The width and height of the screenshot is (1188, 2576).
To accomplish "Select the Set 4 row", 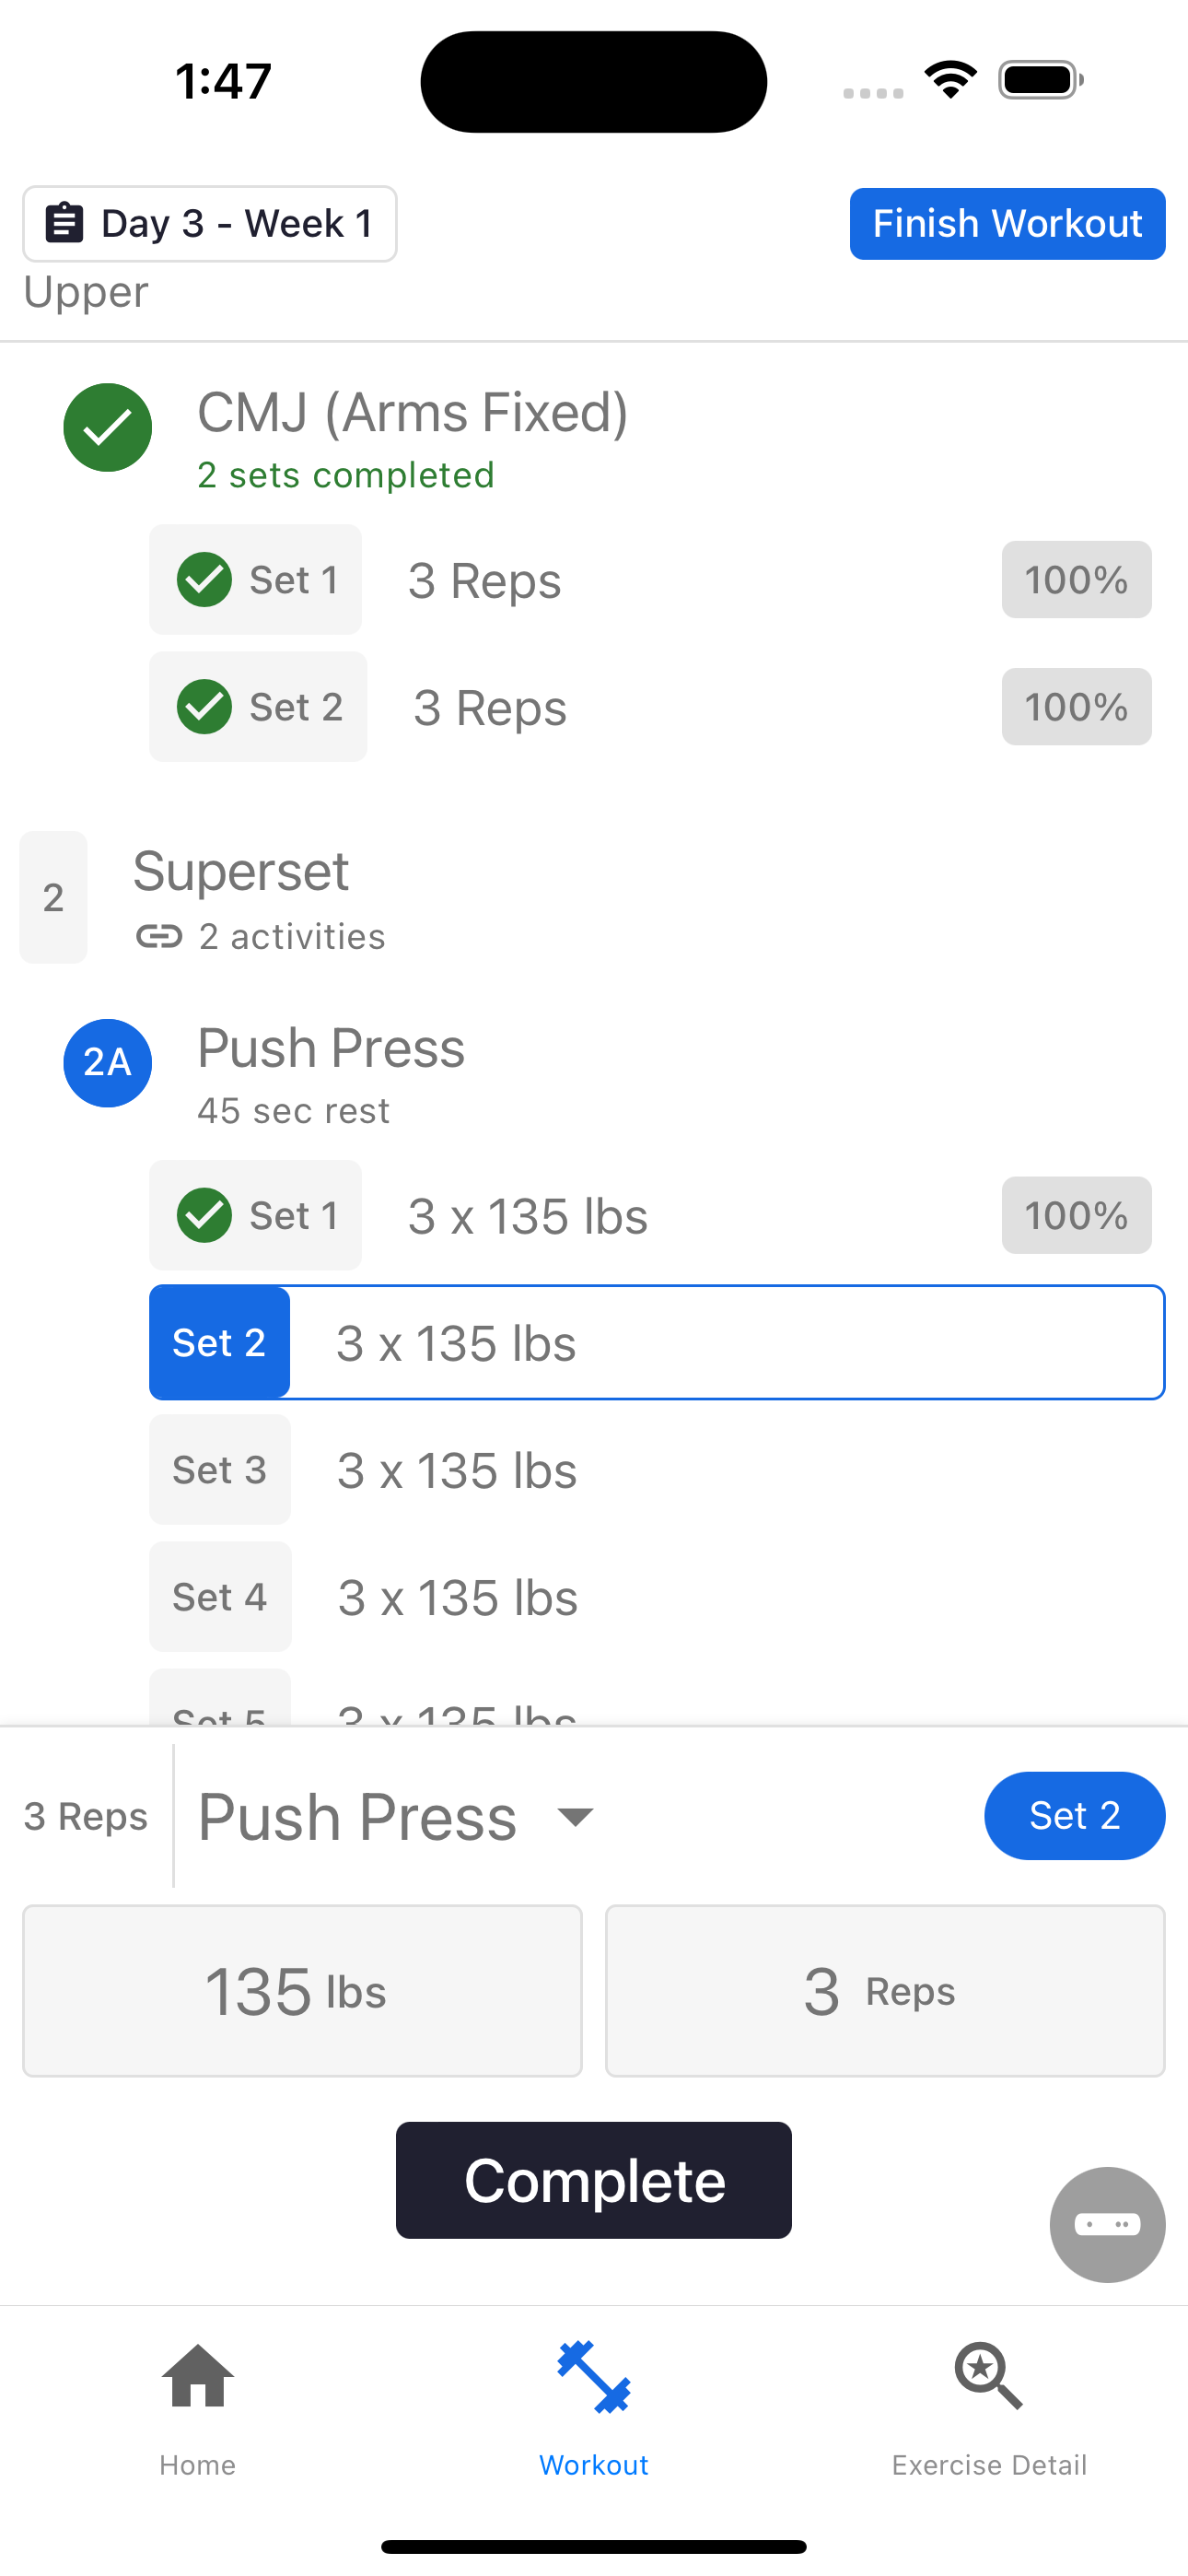I will 657,1597.
